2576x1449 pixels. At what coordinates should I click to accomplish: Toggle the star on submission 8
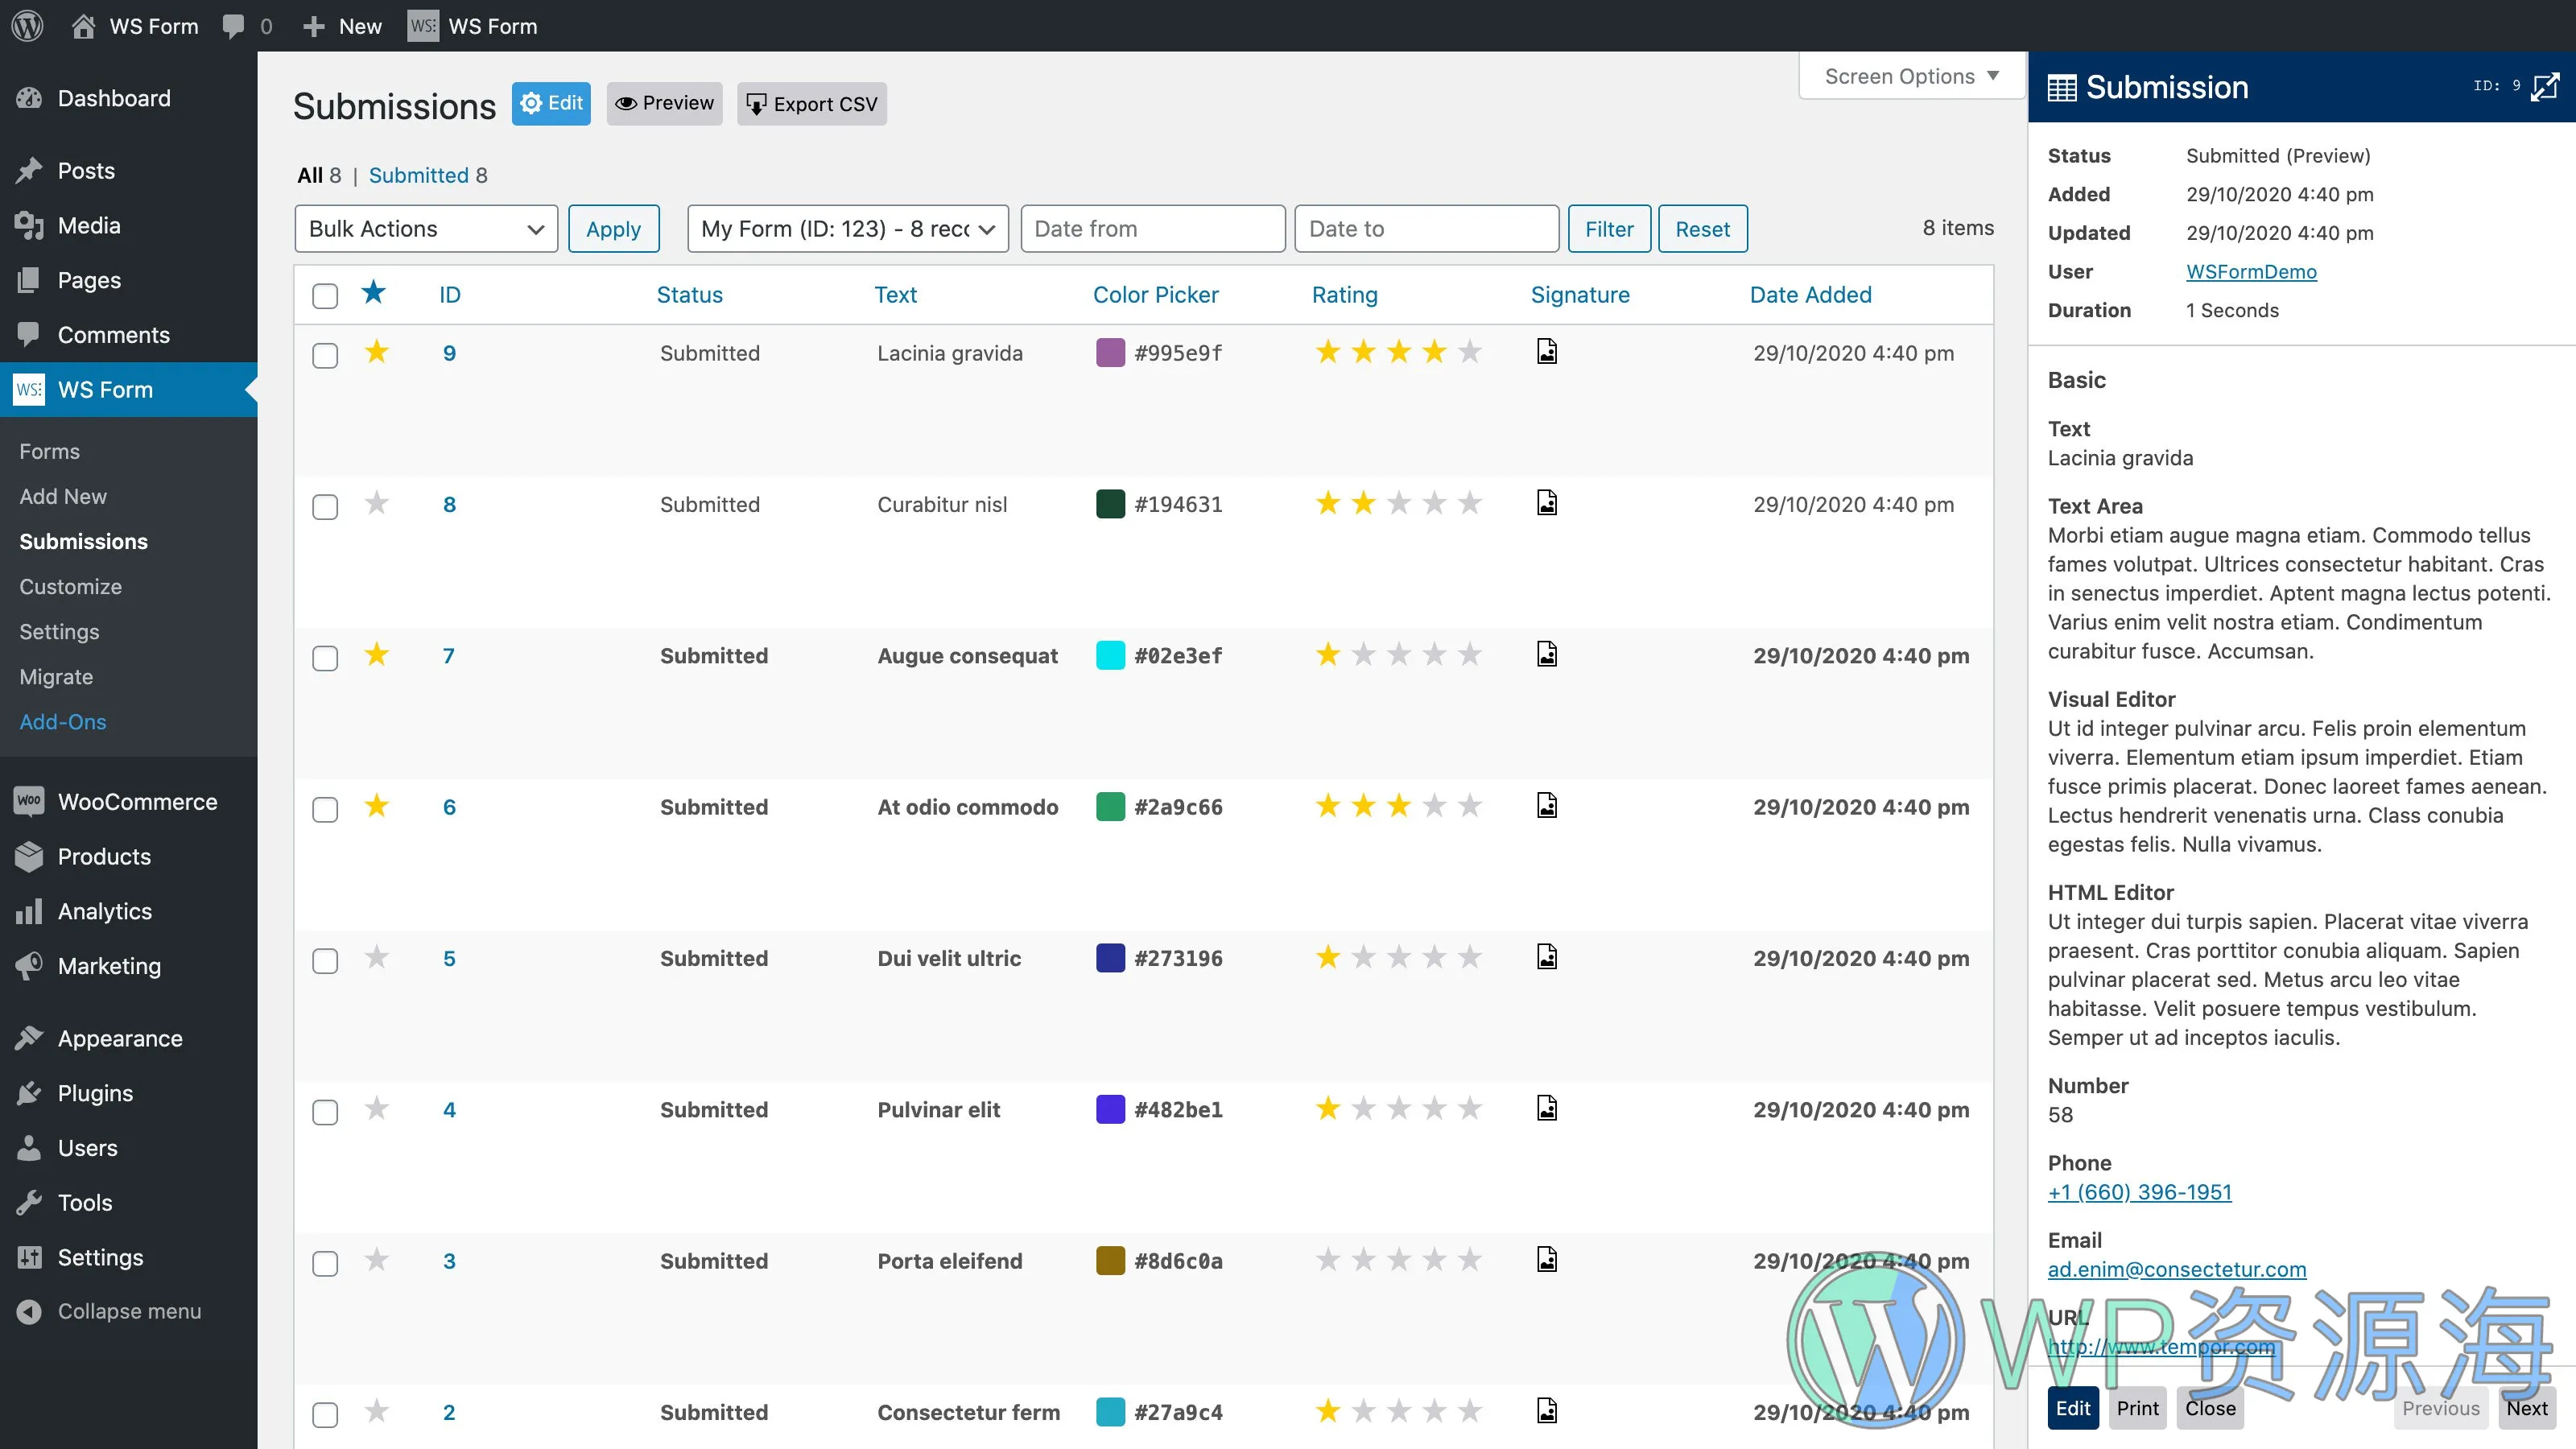tap(376, 503)
